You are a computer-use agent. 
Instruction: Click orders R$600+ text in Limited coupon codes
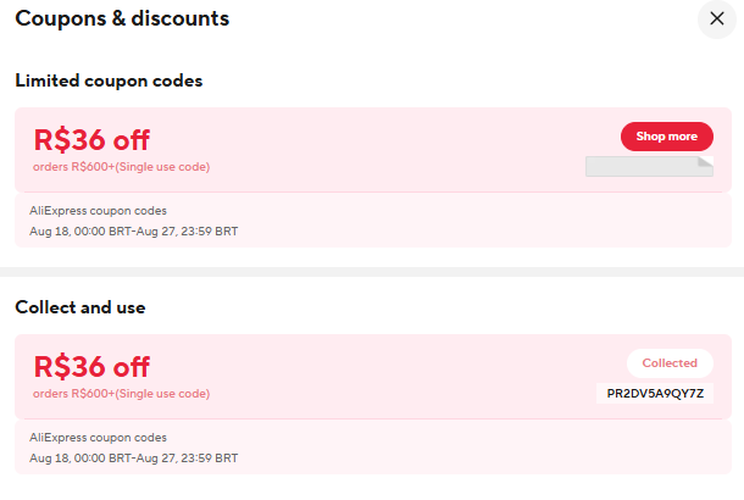121,167
